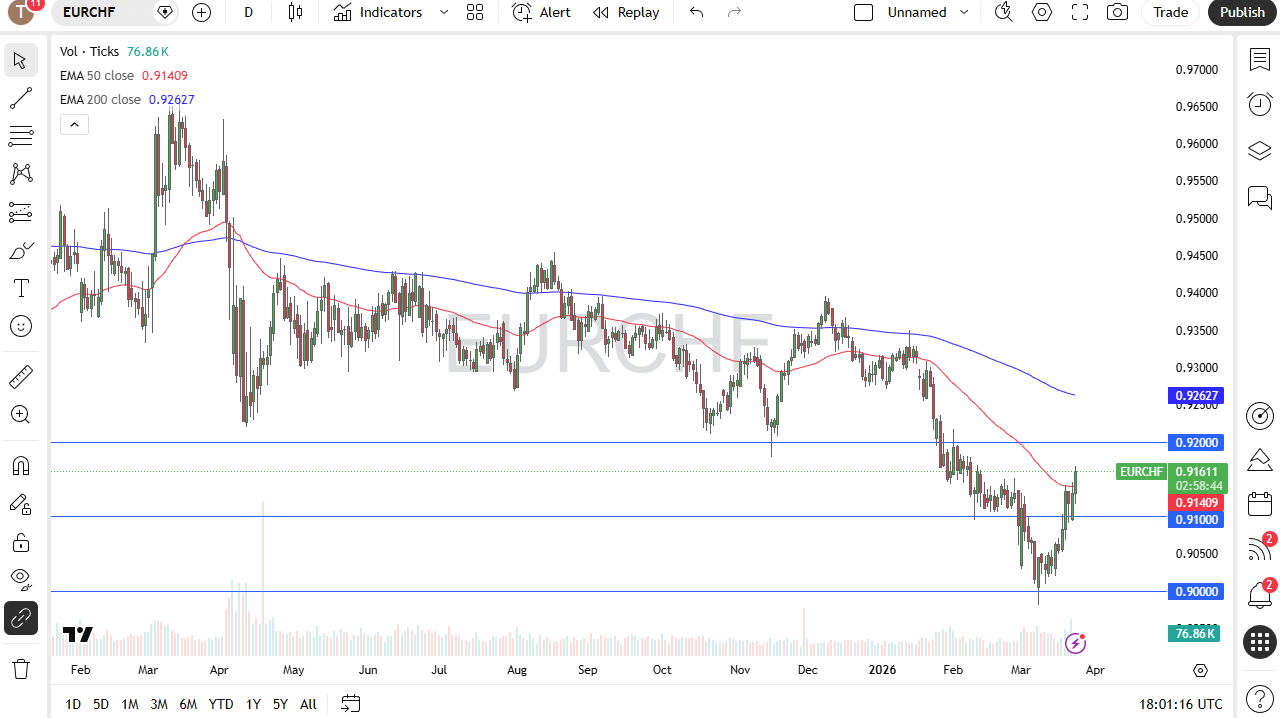1280x718 pixels.
Task: Select the 1Y time range
Action: coord(253,704)
